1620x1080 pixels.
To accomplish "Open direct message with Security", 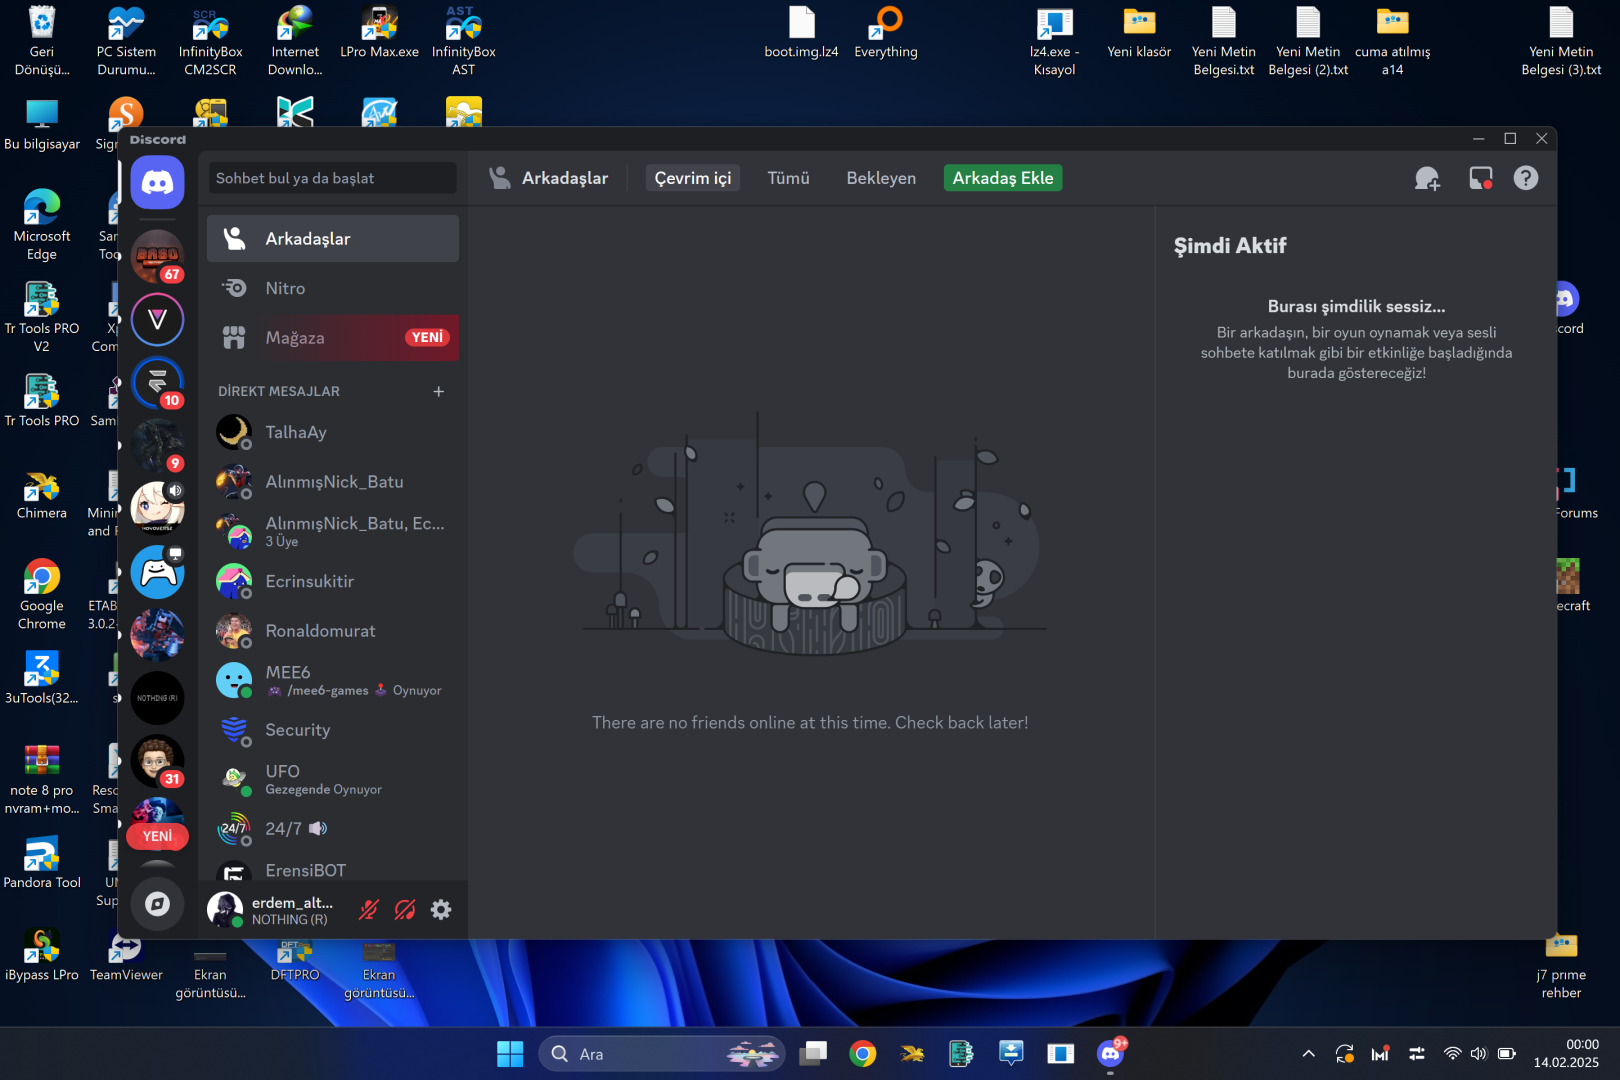I will click(333, 730).
